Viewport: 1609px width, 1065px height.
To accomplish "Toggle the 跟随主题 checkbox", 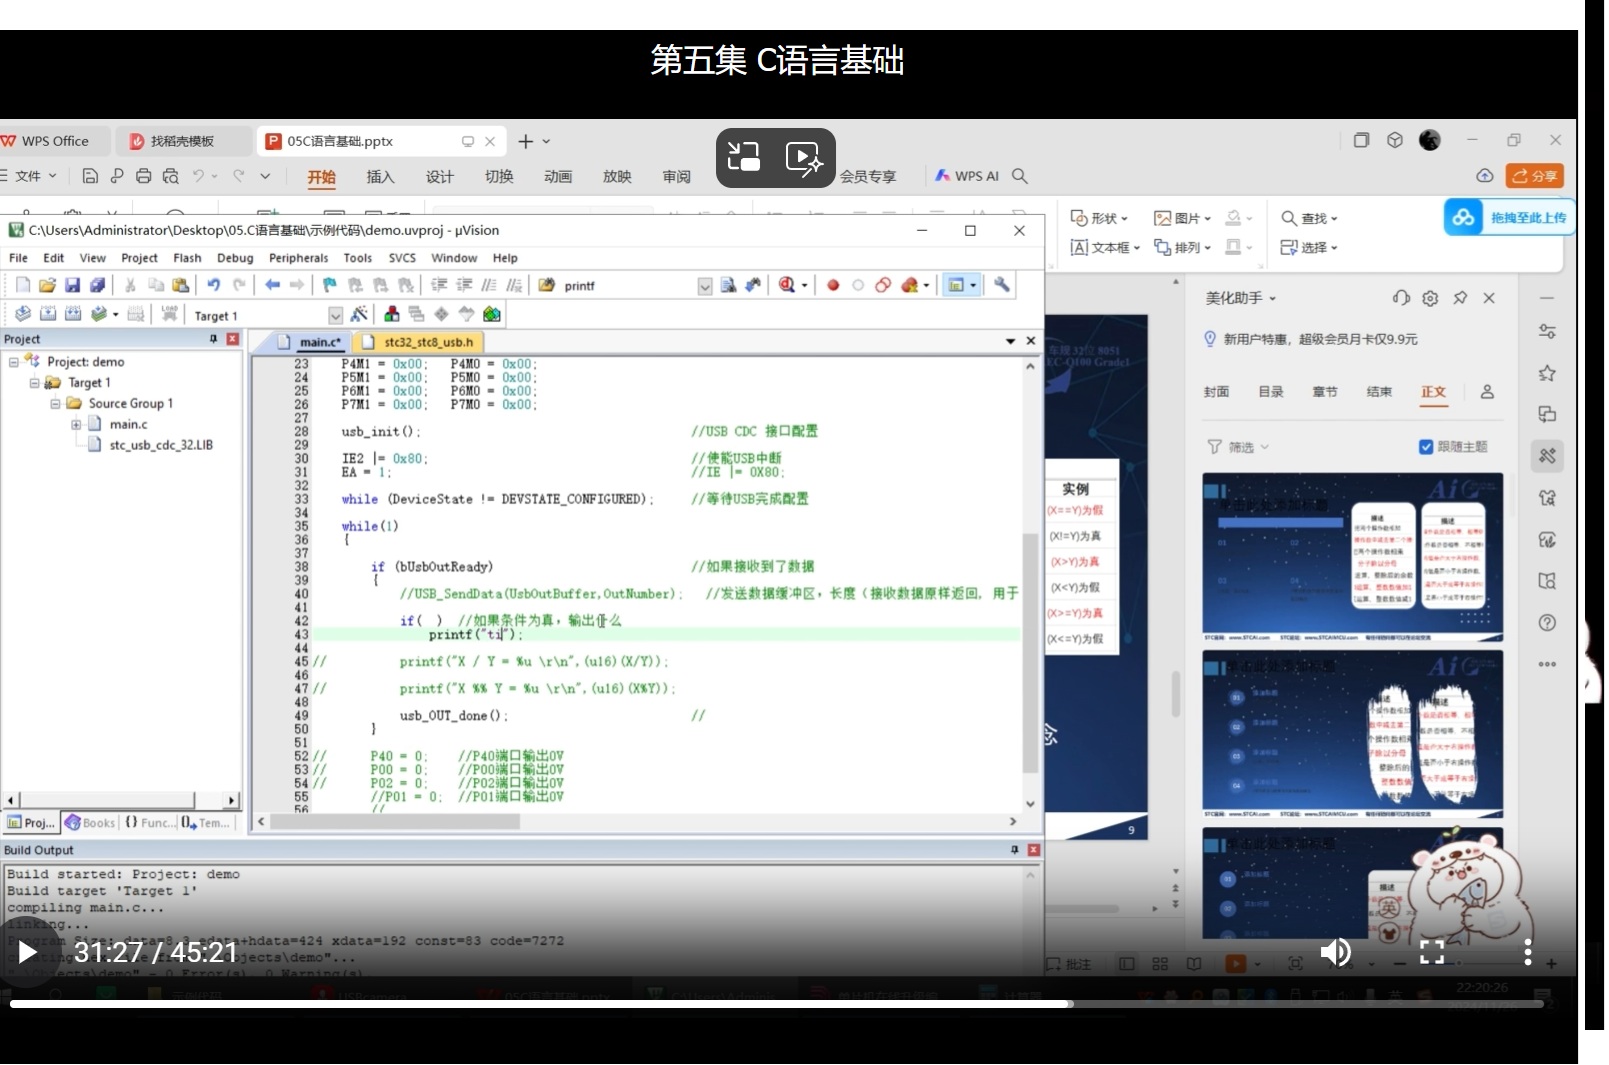I will 1426,447.
